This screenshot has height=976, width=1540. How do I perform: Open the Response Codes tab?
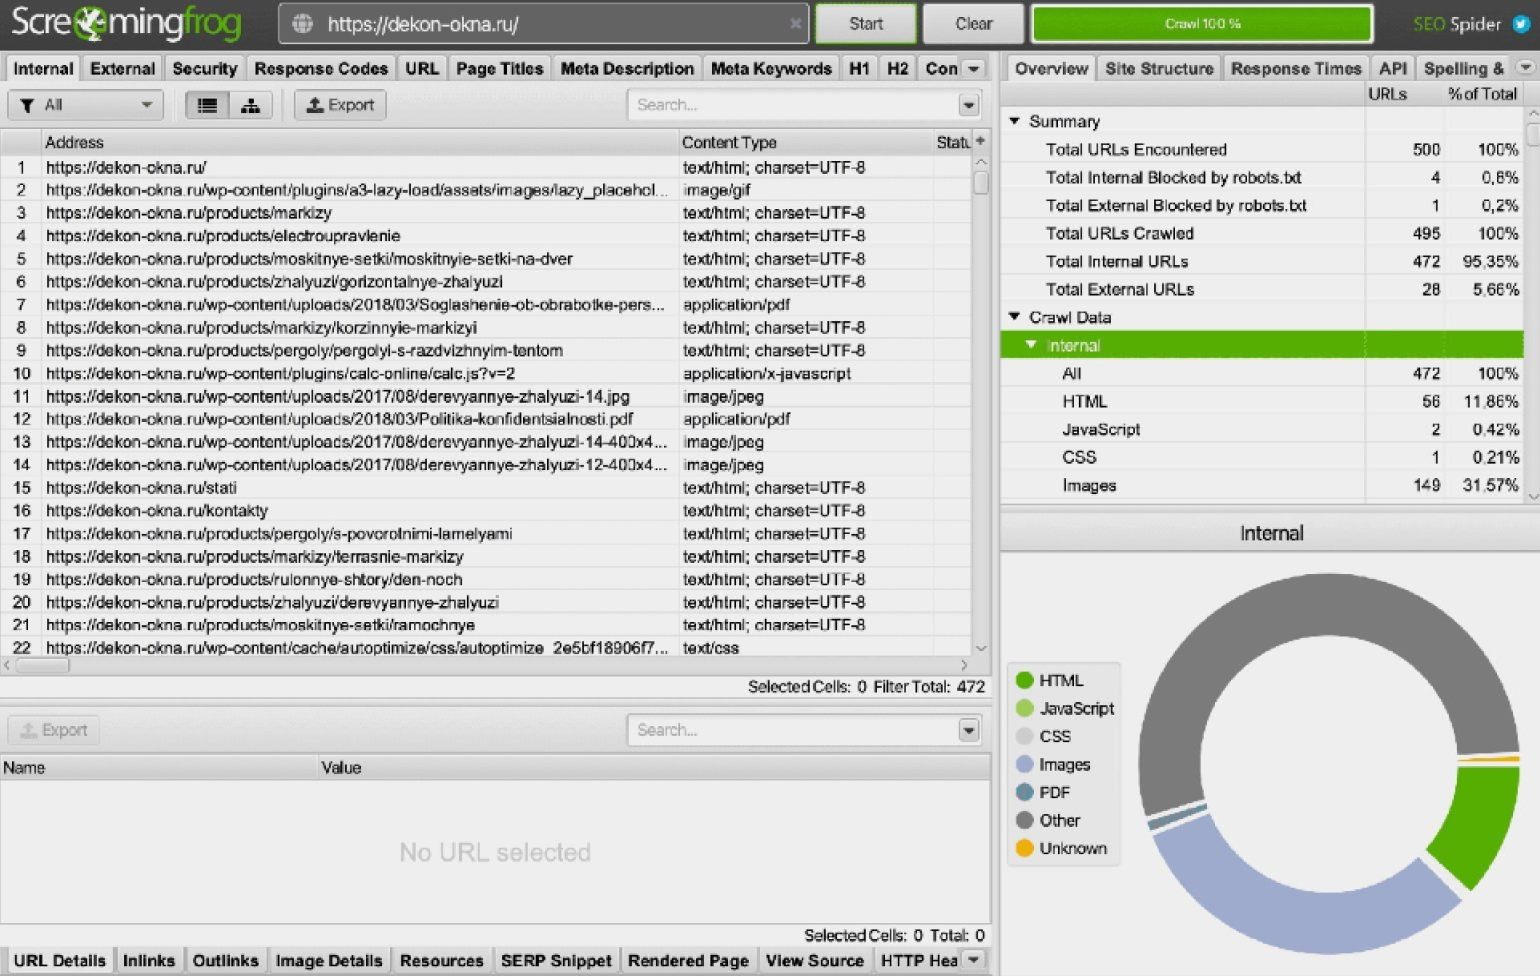pos(320,69)
